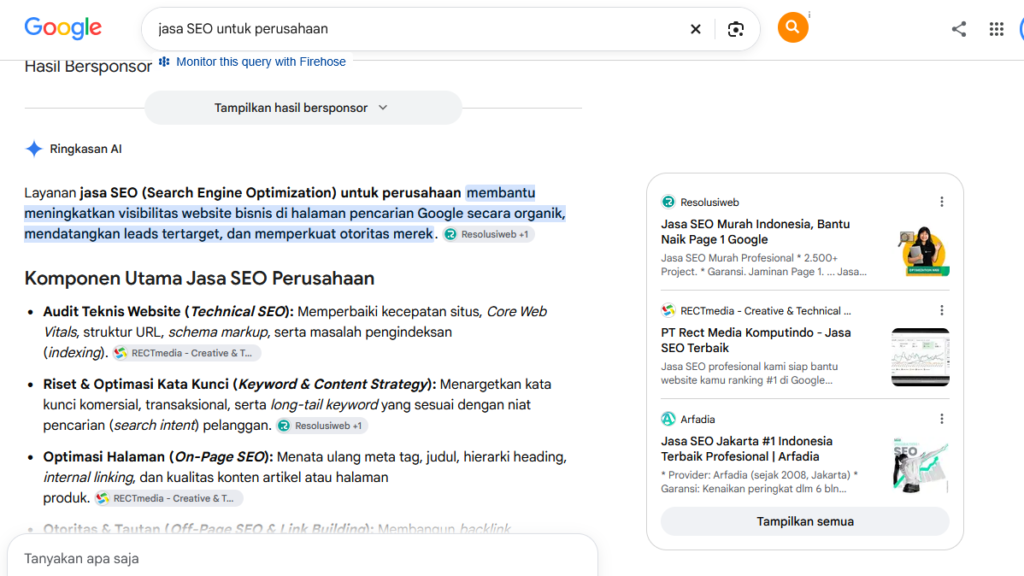Open Jasa SEO Jakarta #1 Indonesia result
1024x576 pixels.
pyautogui.click(x=746, y=449)
